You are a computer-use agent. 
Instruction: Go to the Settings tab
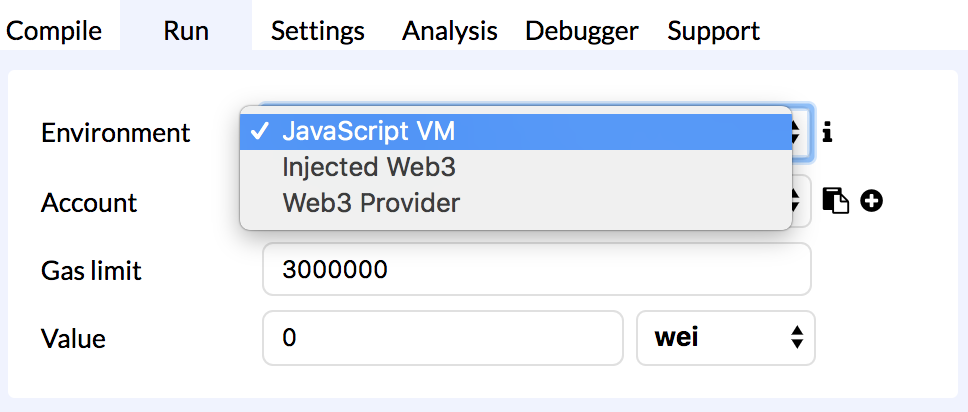coord(318,30)
